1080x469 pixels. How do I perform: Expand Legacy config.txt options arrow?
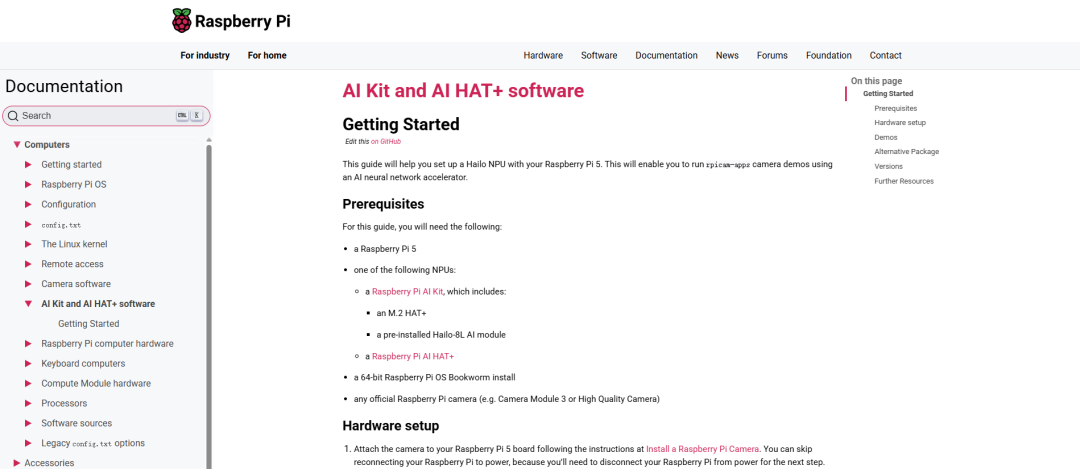coord(28,444)
